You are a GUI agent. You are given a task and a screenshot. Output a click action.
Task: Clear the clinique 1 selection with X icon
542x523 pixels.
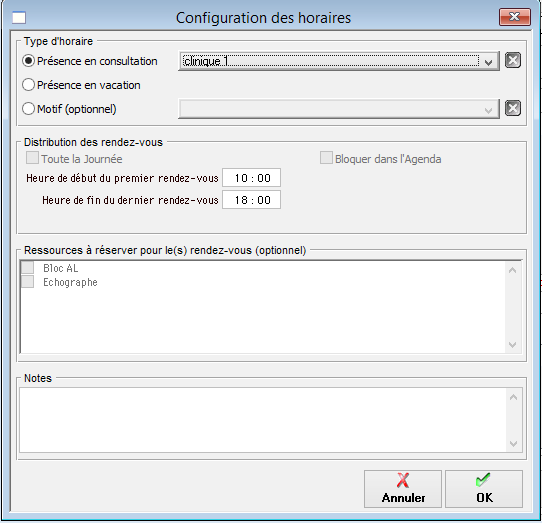513,60
